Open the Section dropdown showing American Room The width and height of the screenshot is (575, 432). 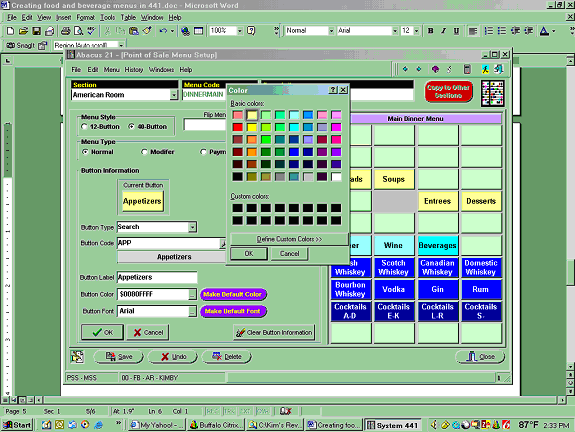click(174, 95)
